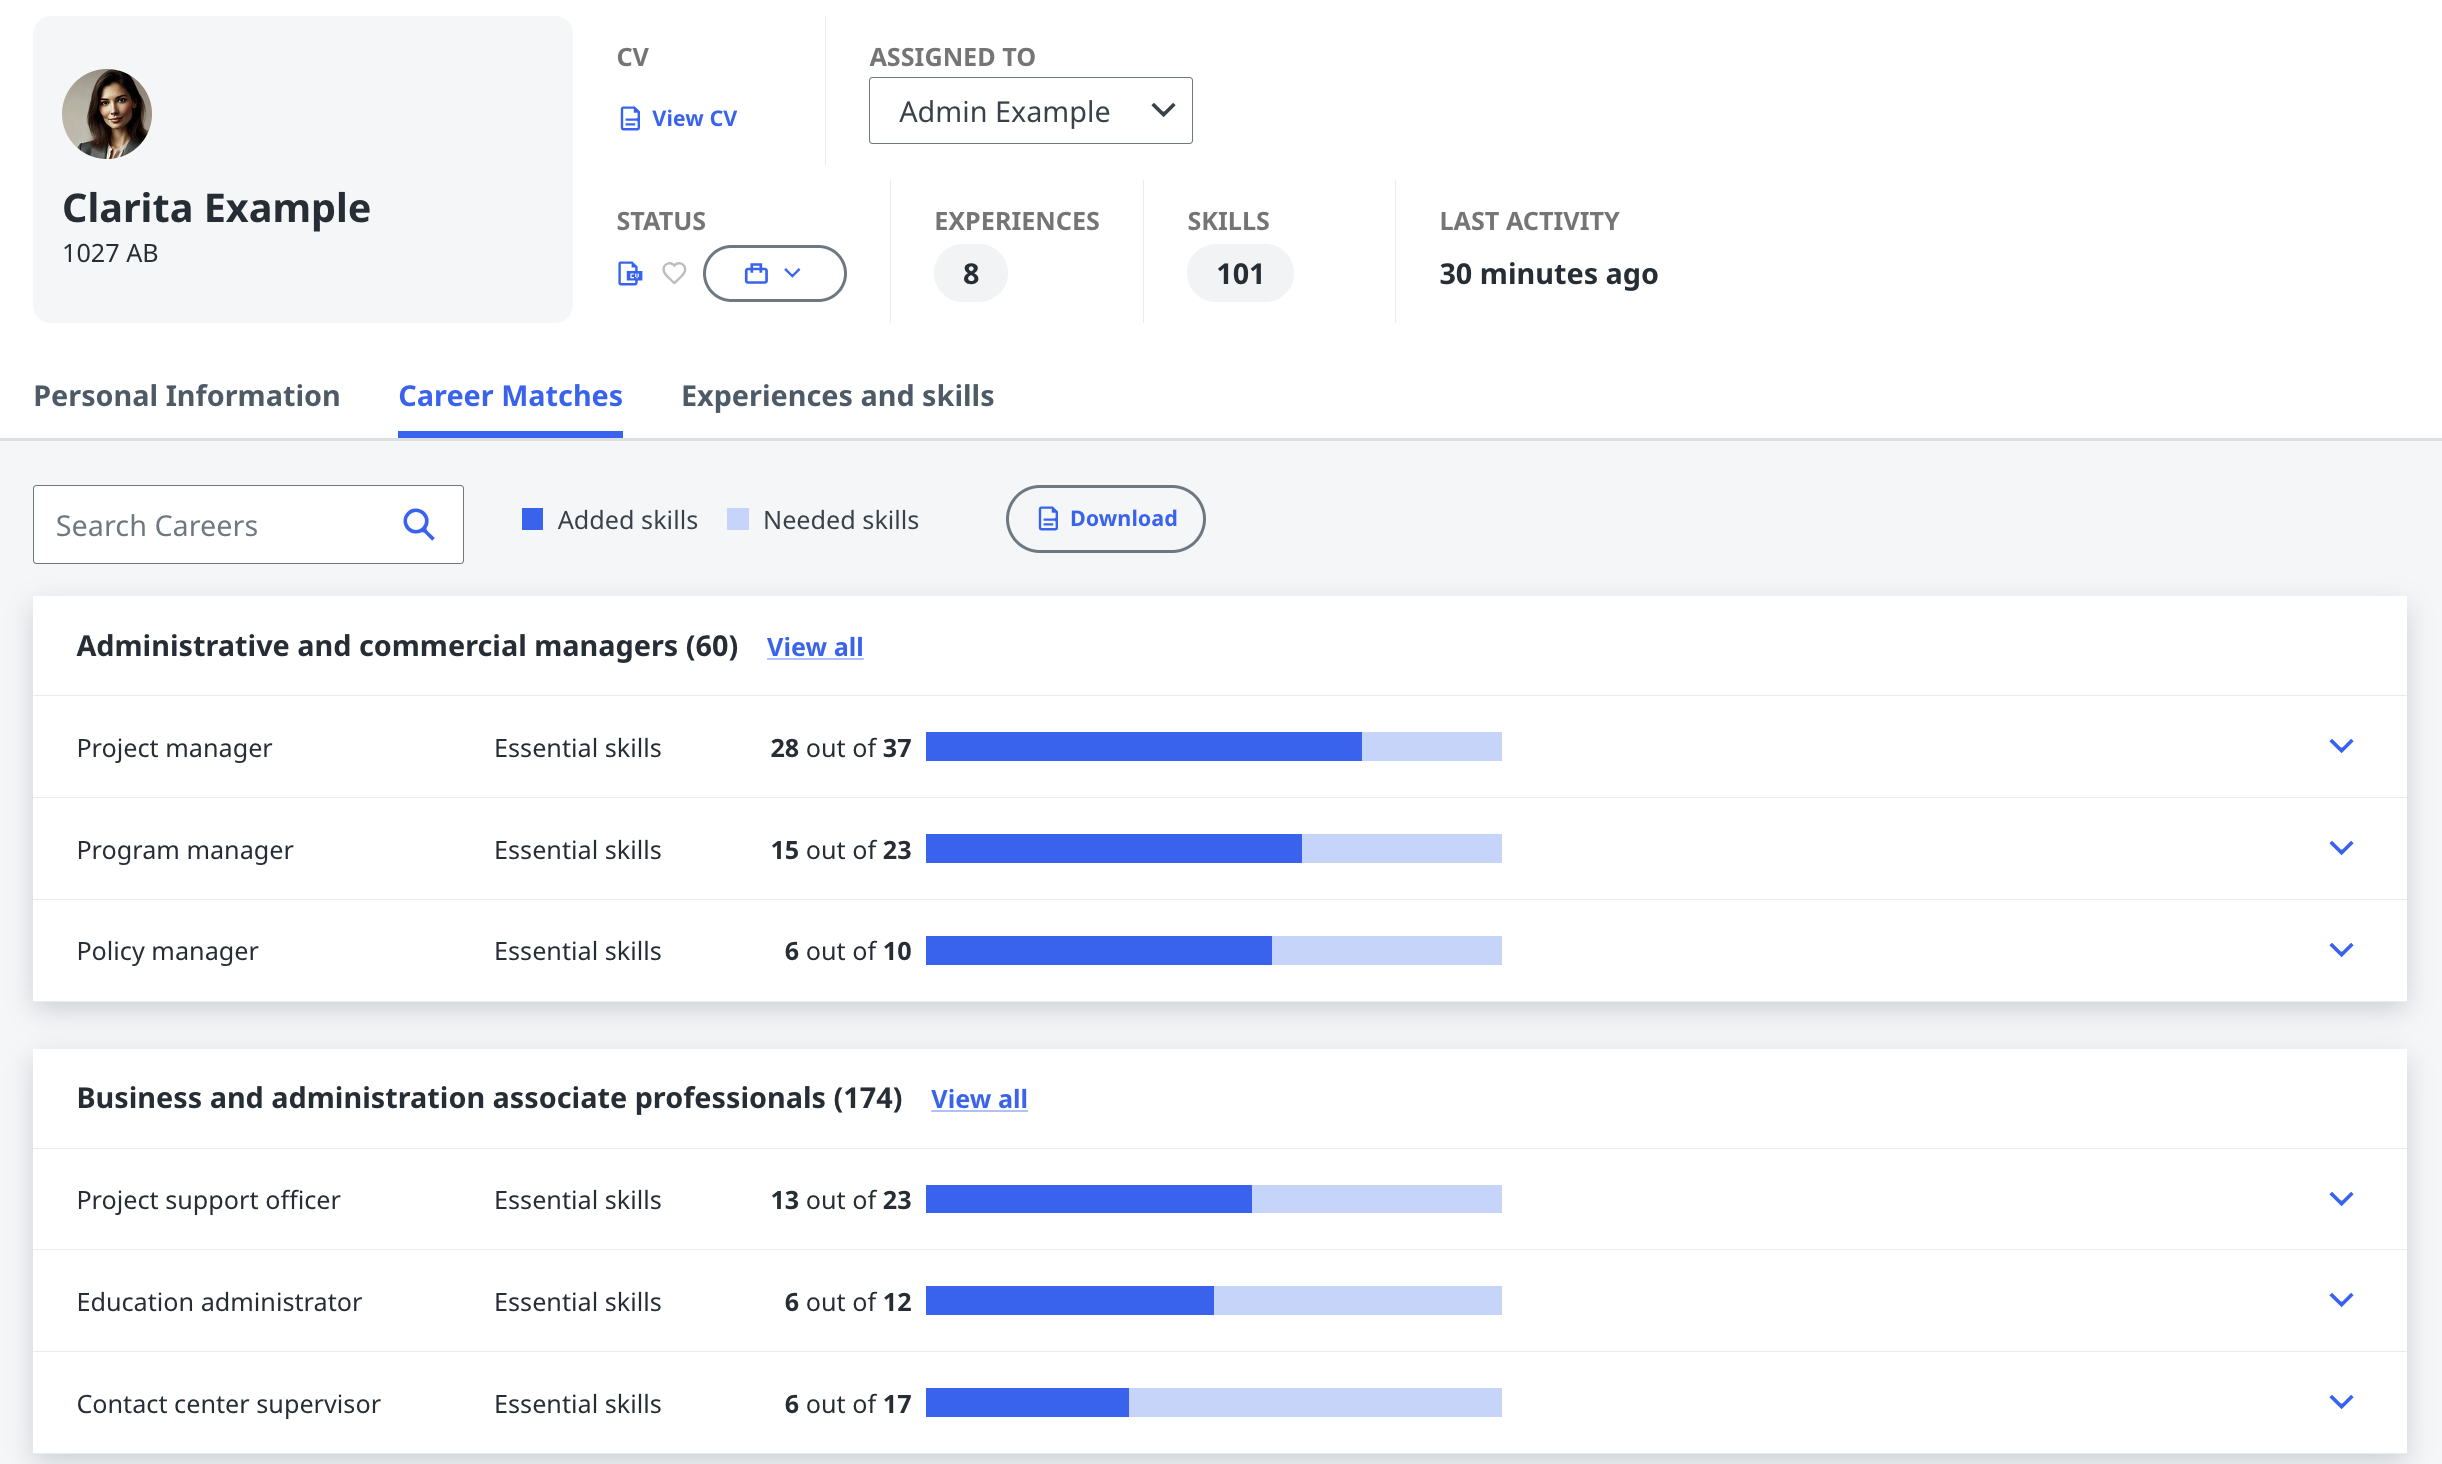This screenshot has width=2442, height=1464.
Task: Expand the Education administrator chevron
Action: pyautogui.click(x=2340, y=1300)
